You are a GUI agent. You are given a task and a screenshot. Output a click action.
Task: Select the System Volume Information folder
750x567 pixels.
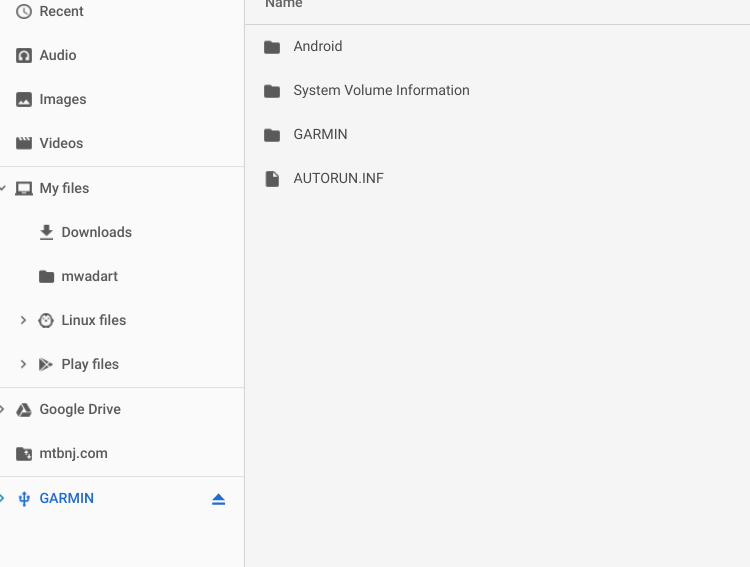coord(381,91)
